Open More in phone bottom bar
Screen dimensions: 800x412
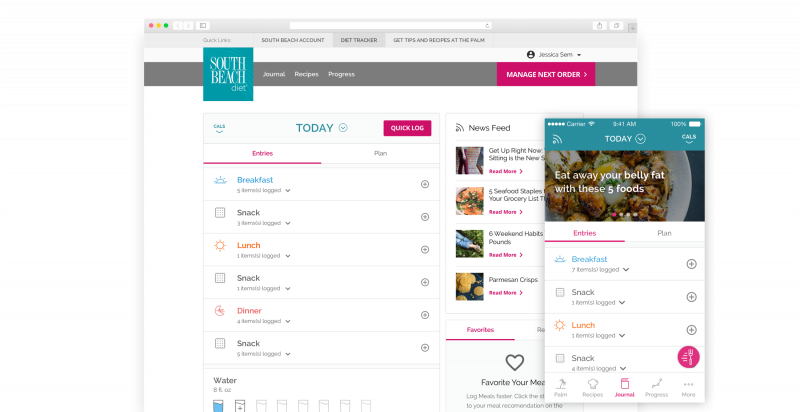[x=688, y=389]
